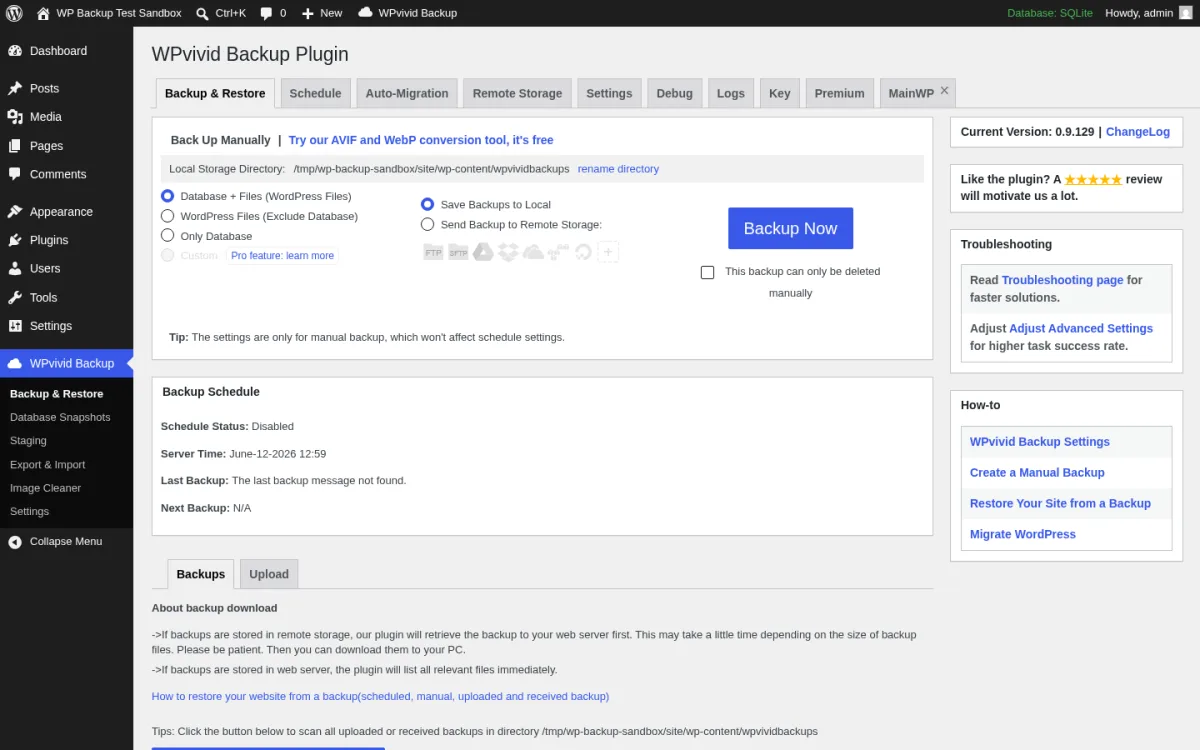Open WPvivid Backup cloud in admin bar

tap(407, 13)
